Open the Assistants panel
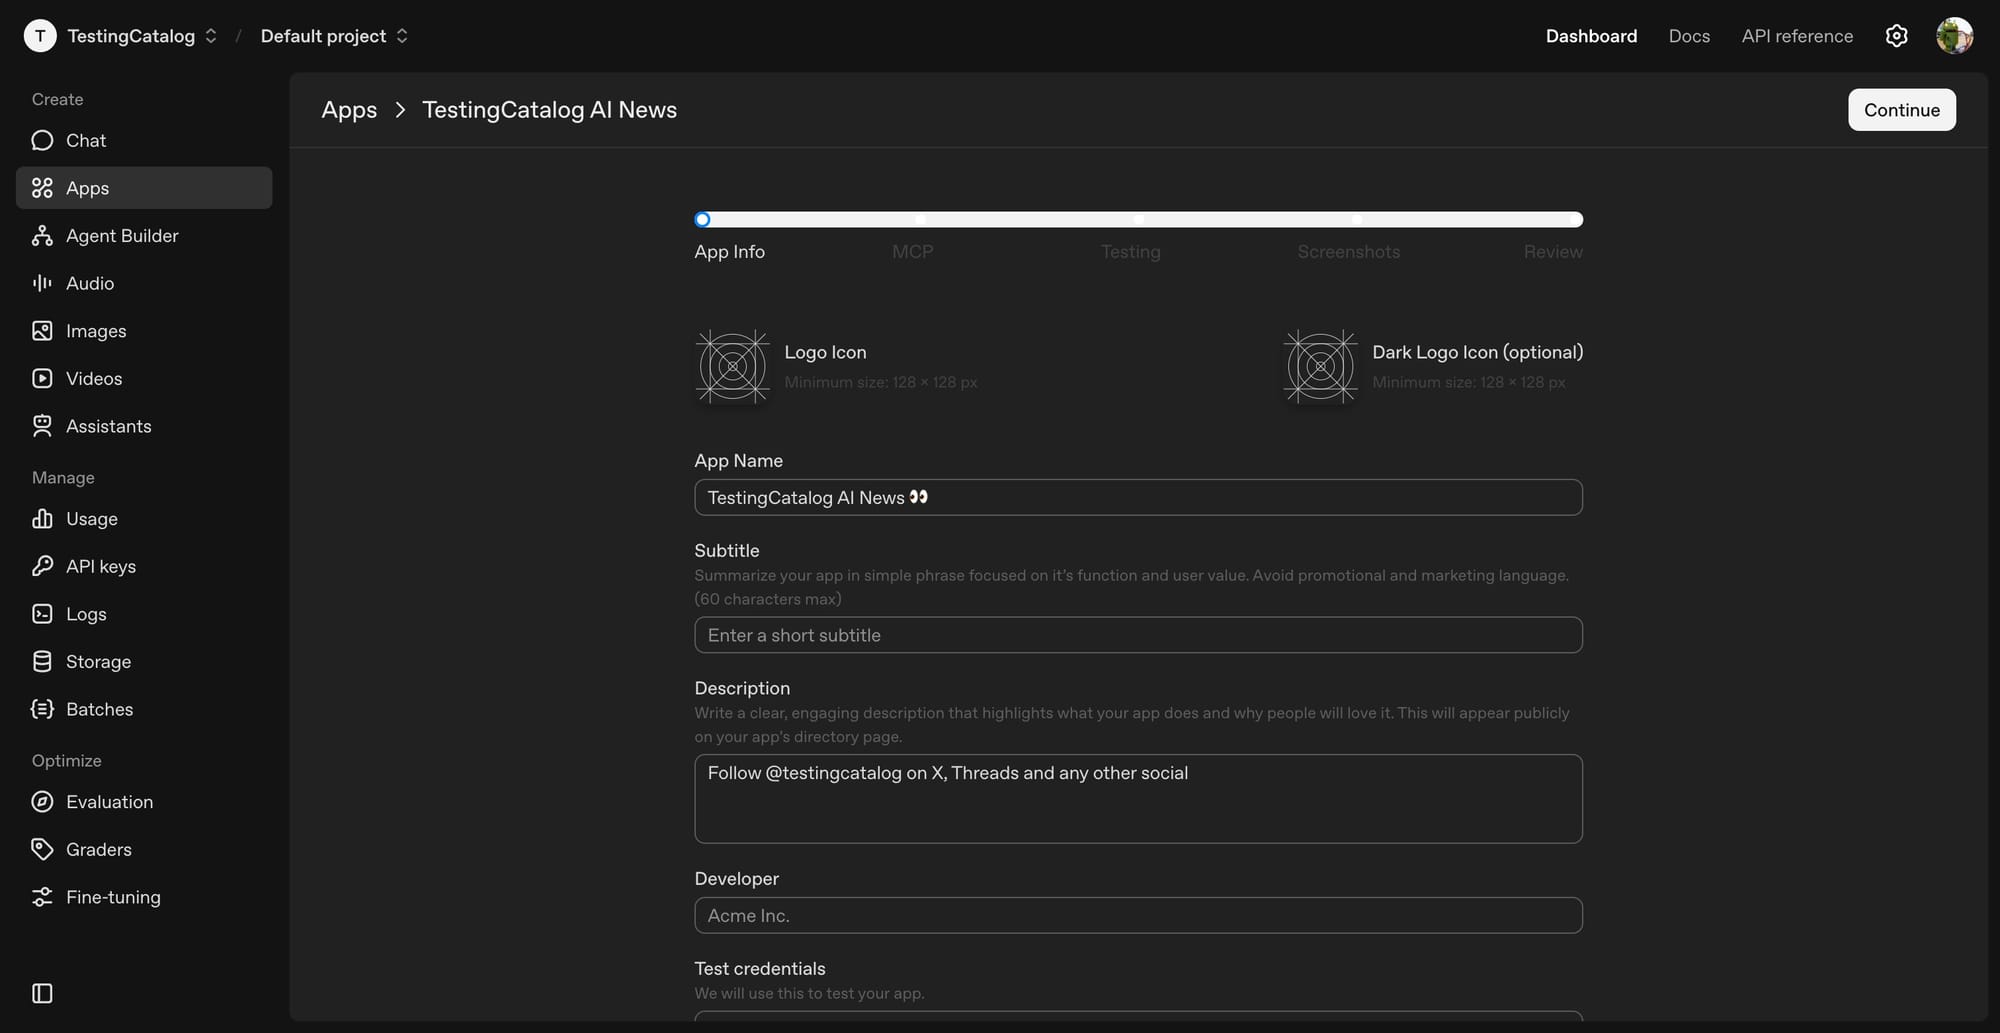This screenshot has width=2000, height=1033. coord(108,425)
